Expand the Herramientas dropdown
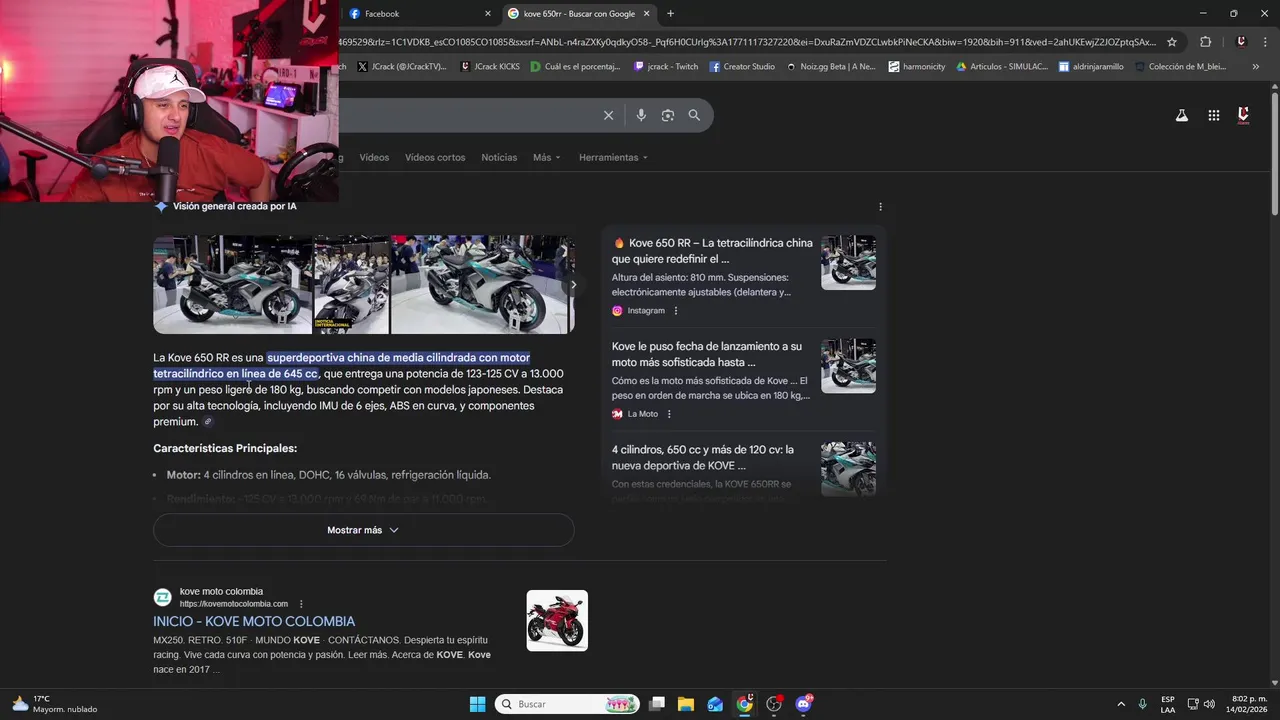Viewport: 1280px width, 720px height. (613, 157)
